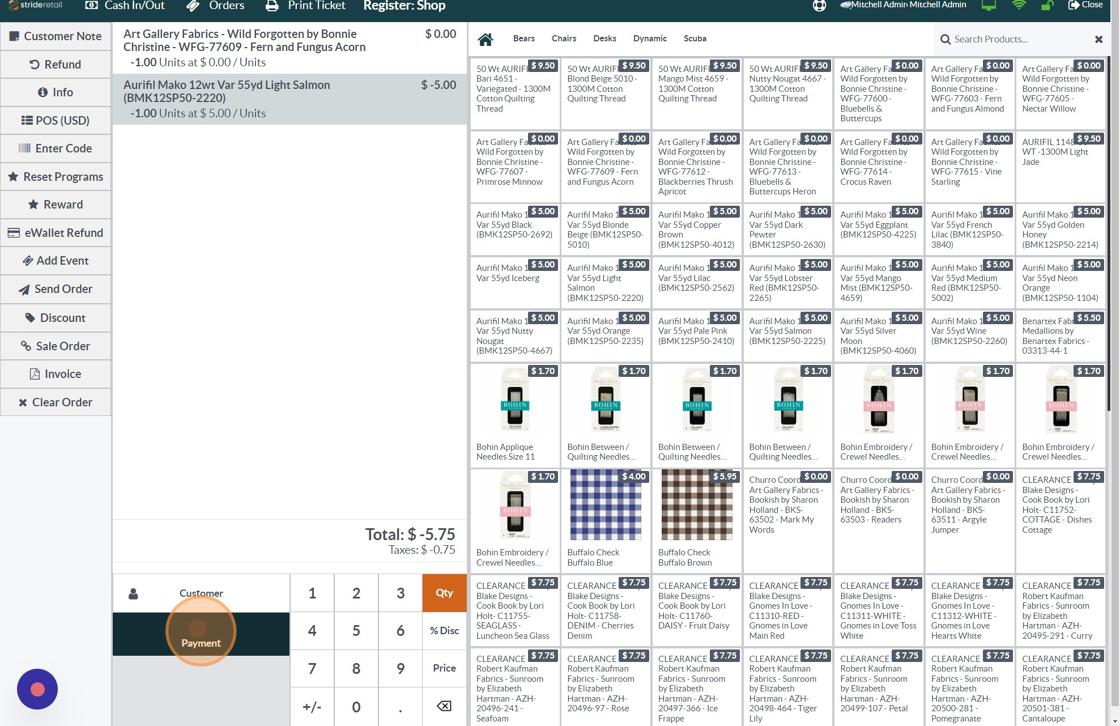Add 50 Wt AURIFIL Bari 4651 thread

click(515, 94)
